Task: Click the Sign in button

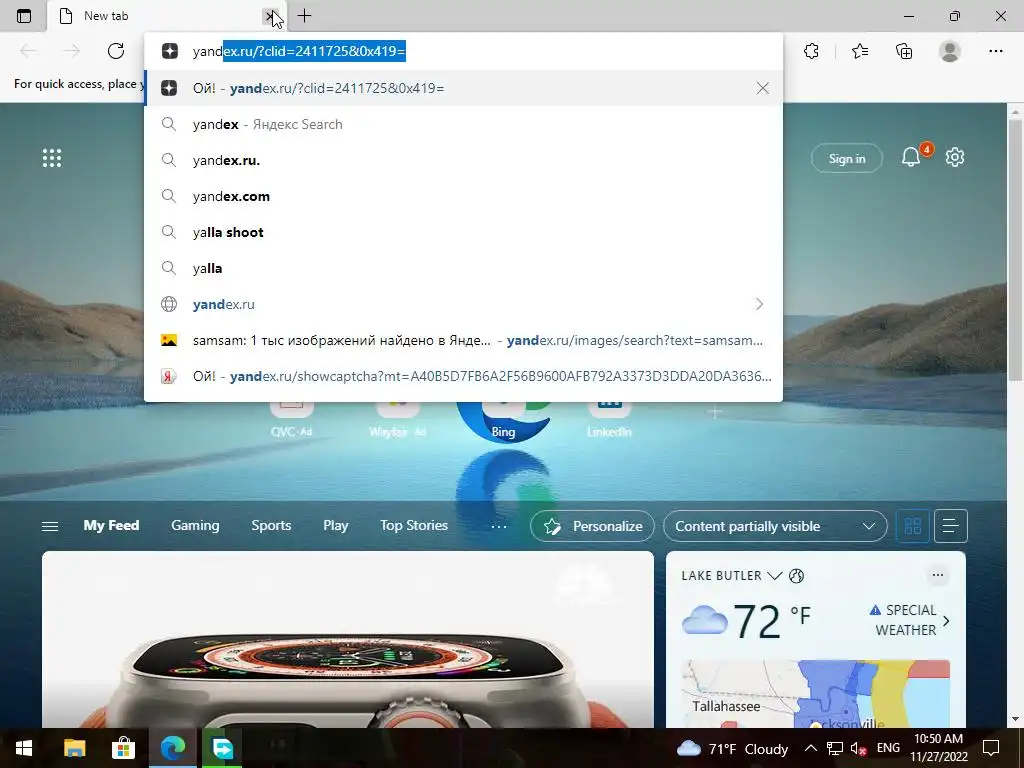Action: tap(846, 159)
